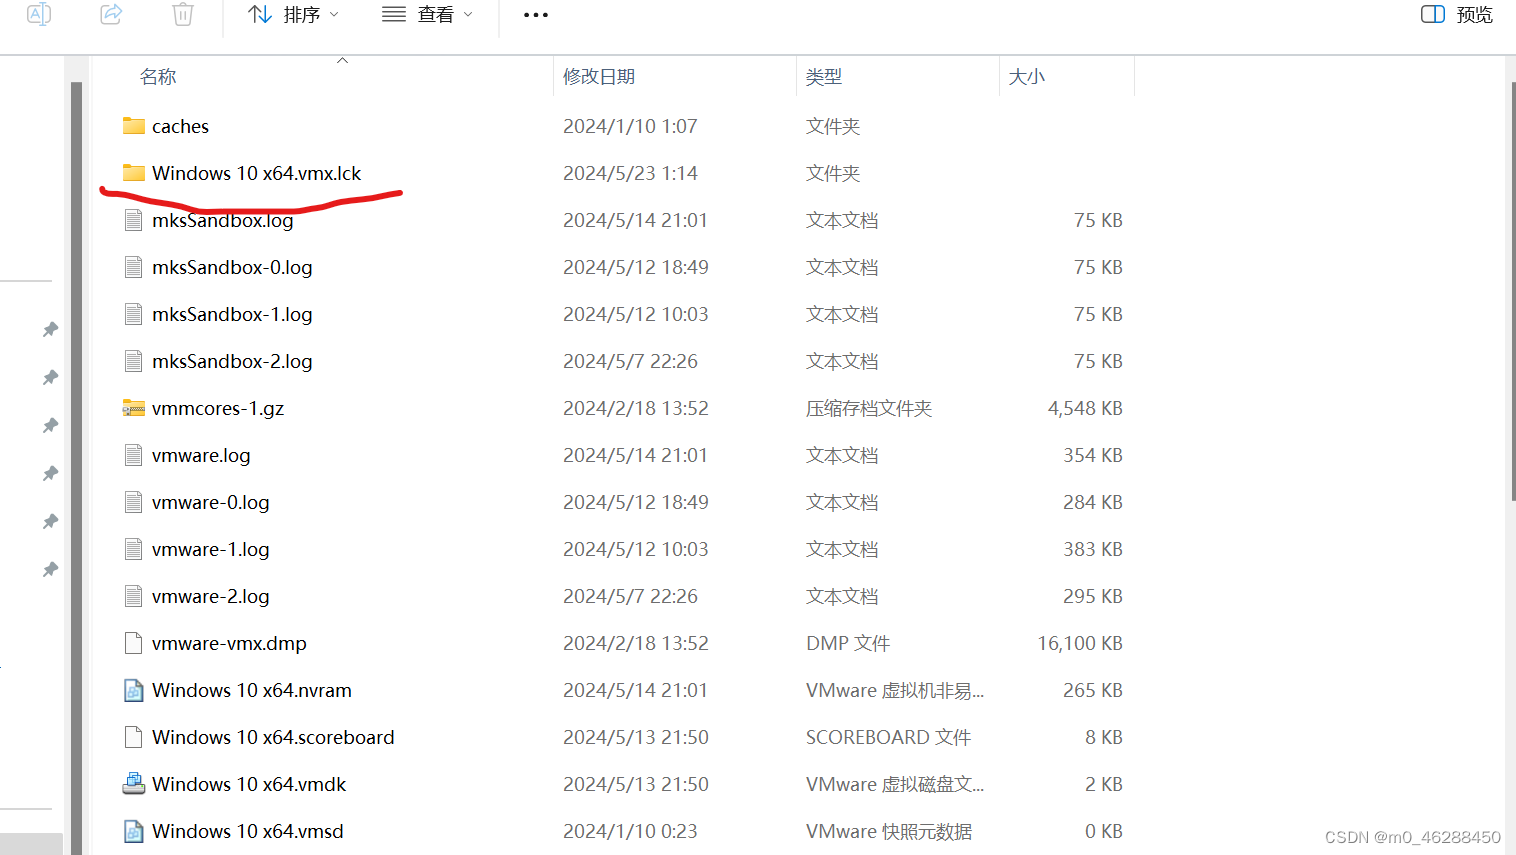1516x855 pixels.
Task: Select the vmware-2.log file icon
Action: 134,596
